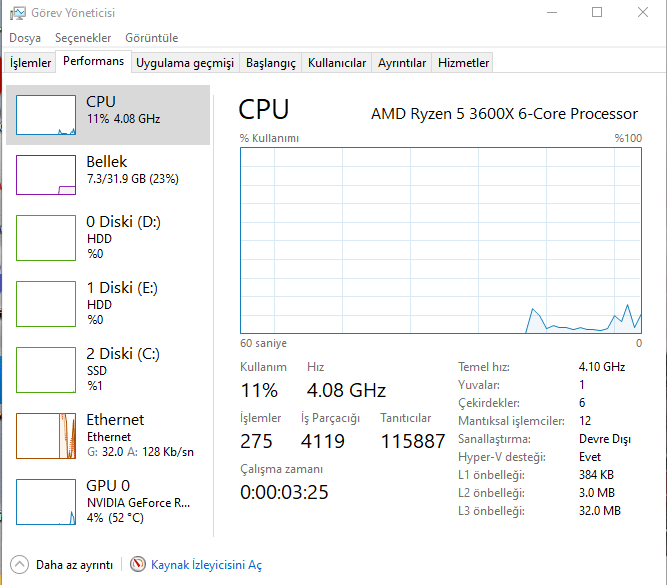Select the CPU usage mini graph thumbnail
Viewport: 667px width, 585px height.
pyautogui.click(x=46, y=116)
